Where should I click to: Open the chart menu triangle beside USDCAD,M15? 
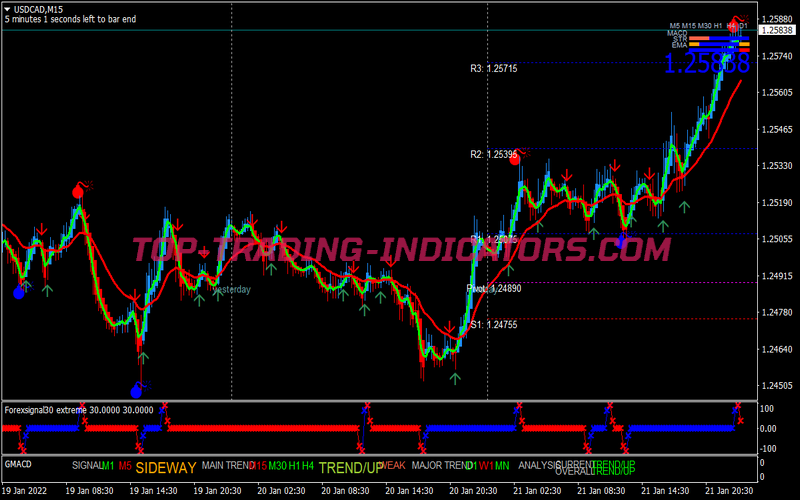click(7, 9)
